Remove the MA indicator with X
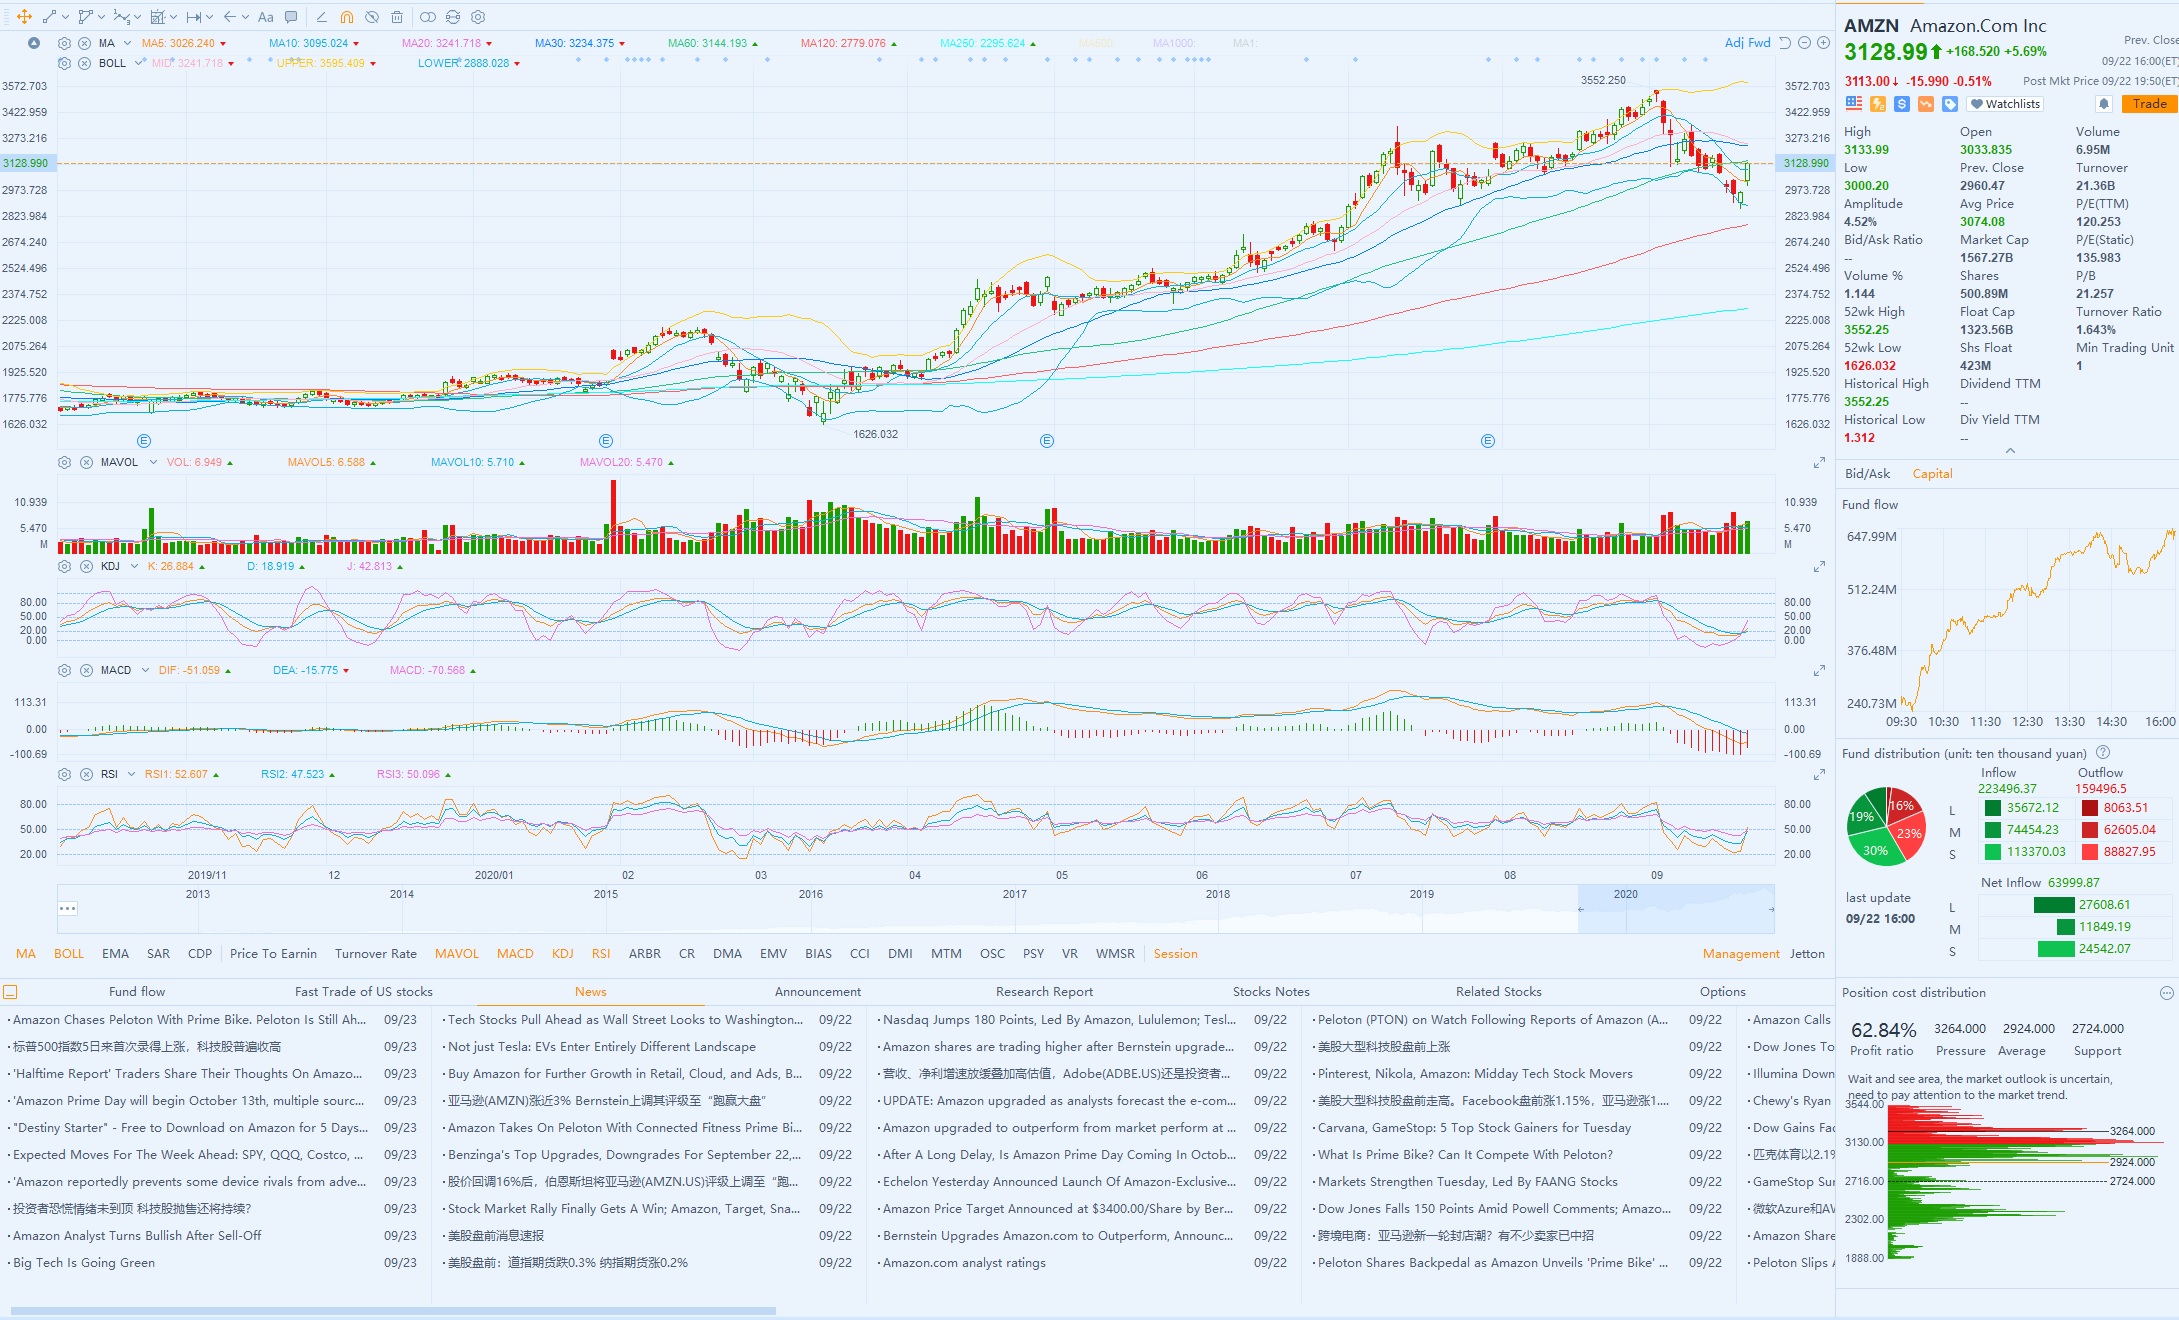This screenshot has width=2179, height=1320. click(85, 43)
